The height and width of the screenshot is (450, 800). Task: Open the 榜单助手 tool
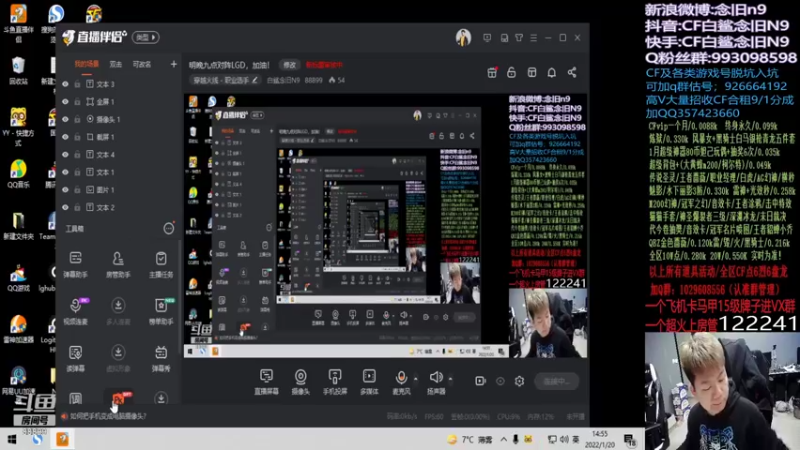161,311
